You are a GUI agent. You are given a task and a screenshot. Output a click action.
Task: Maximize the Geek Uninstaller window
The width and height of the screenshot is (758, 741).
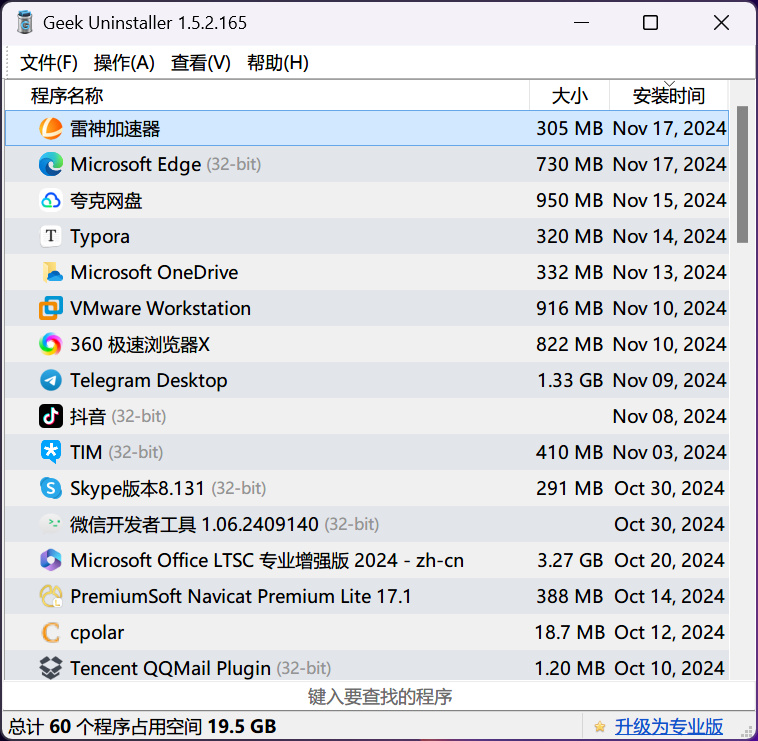pyautogui.click(x=650, y=23)
